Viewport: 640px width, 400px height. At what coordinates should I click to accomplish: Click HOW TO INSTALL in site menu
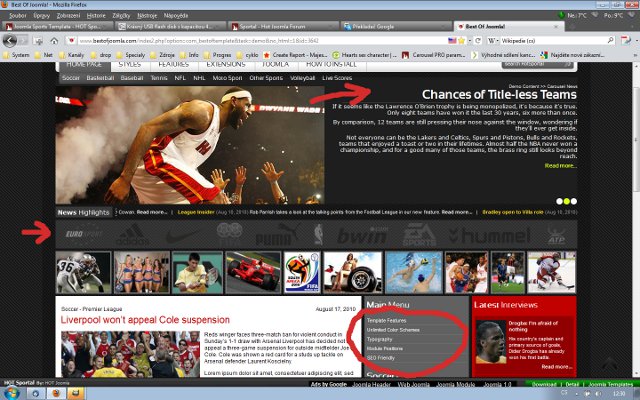pyautogui.click(x=331, y=65)
